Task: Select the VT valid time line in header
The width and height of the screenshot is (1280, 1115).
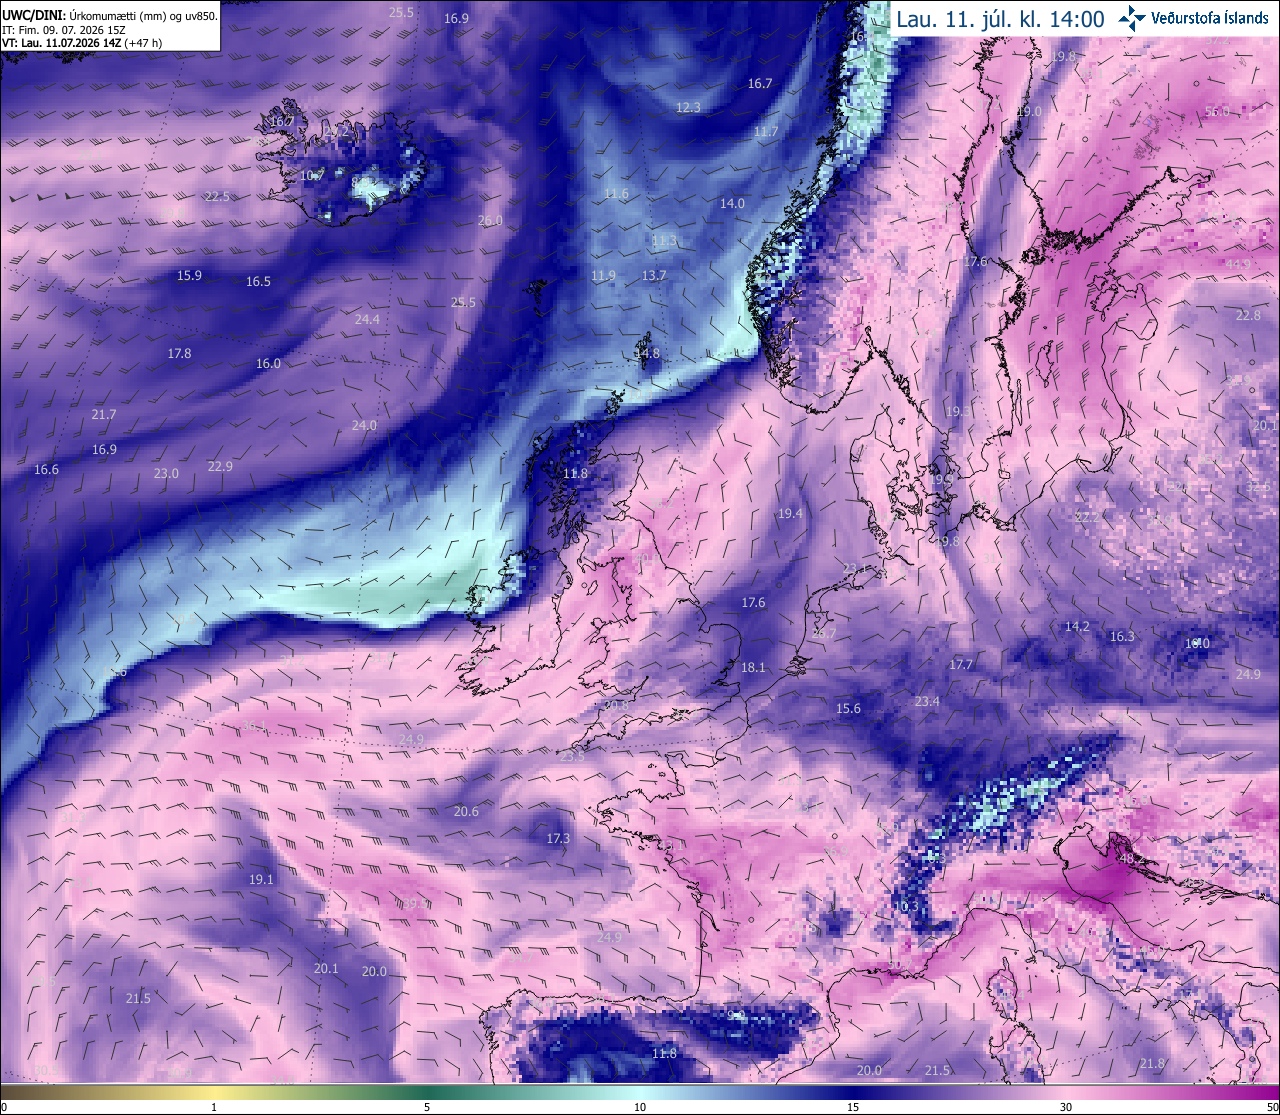Action: click(x=82, y=43)
